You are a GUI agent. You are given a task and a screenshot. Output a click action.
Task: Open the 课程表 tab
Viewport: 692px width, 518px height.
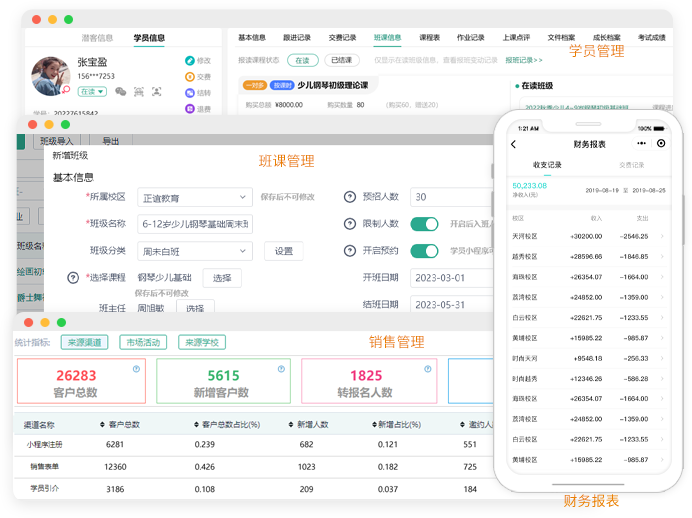pyautogui.click(x=429, y=38)
